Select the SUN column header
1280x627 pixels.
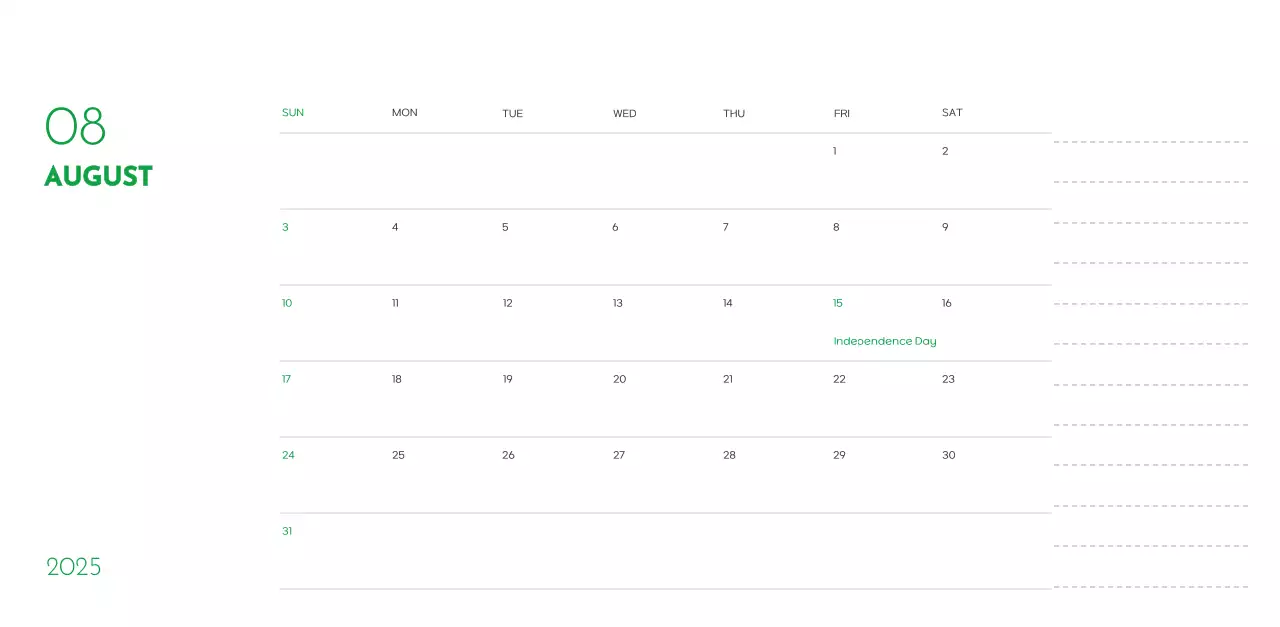pyautogui.click(x=292, y=112)
